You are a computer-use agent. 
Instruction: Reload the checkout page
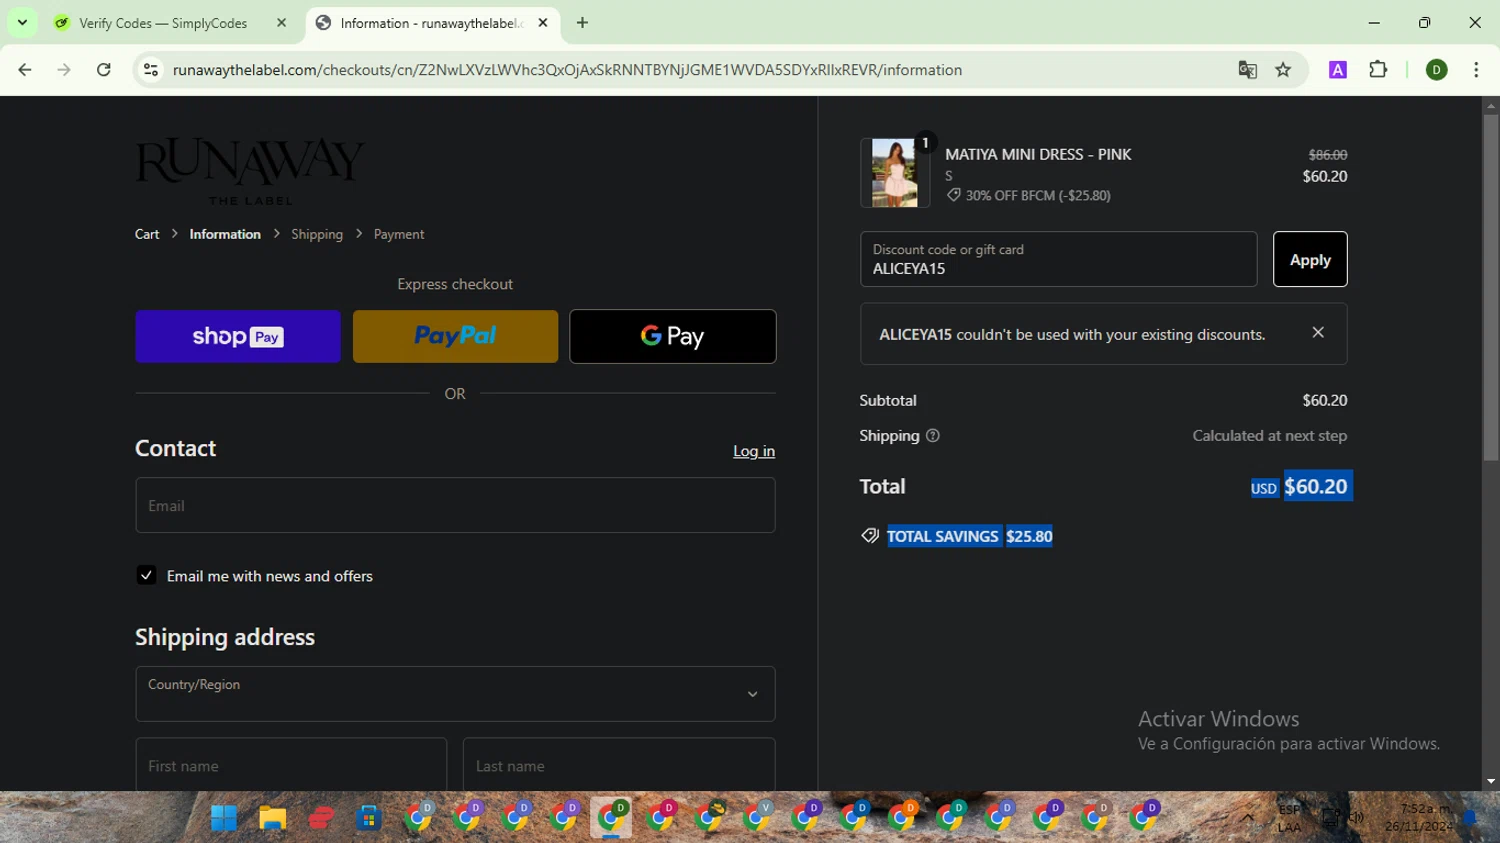click(103, 70)
